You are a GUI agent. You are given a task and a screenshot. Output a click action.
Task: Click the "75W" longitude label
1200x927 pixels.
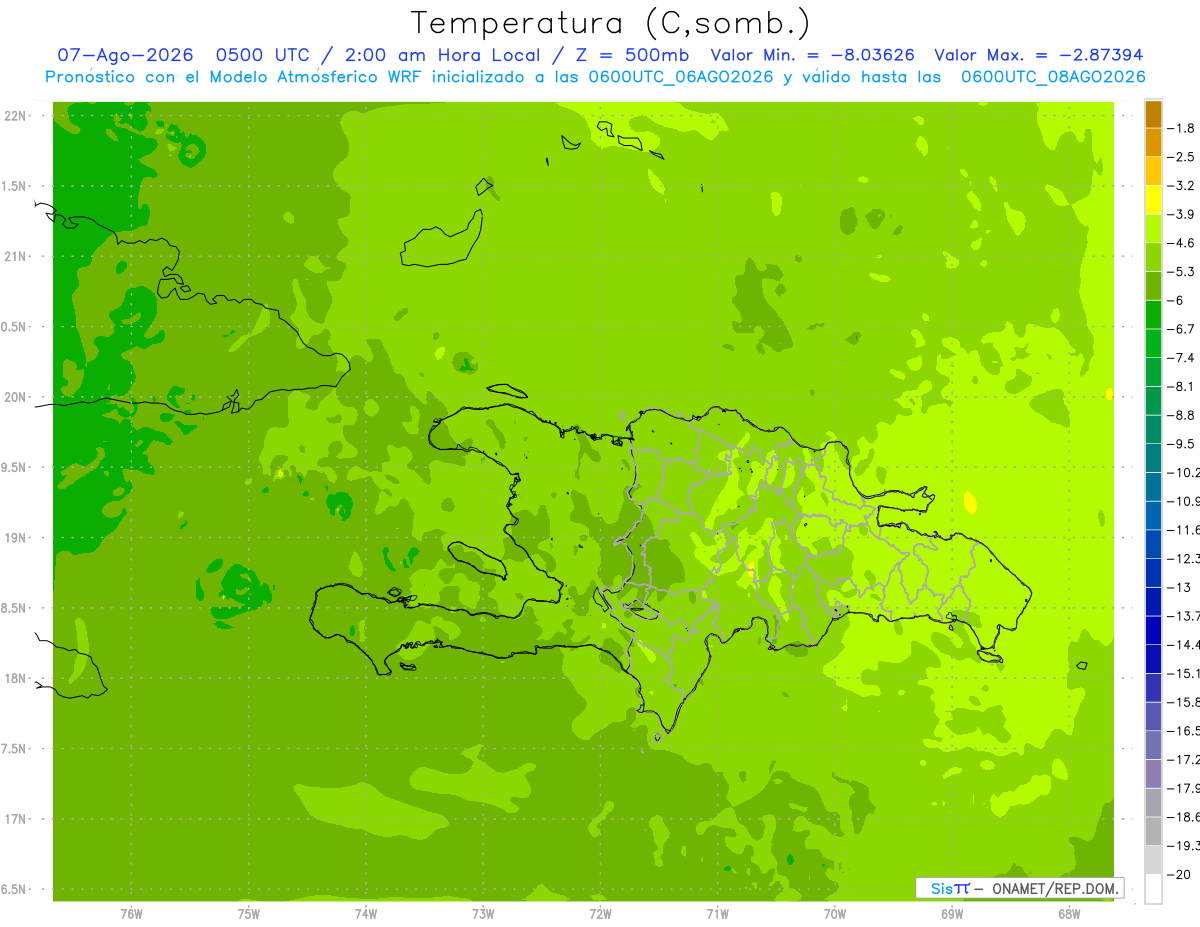(x=249, y=913)
